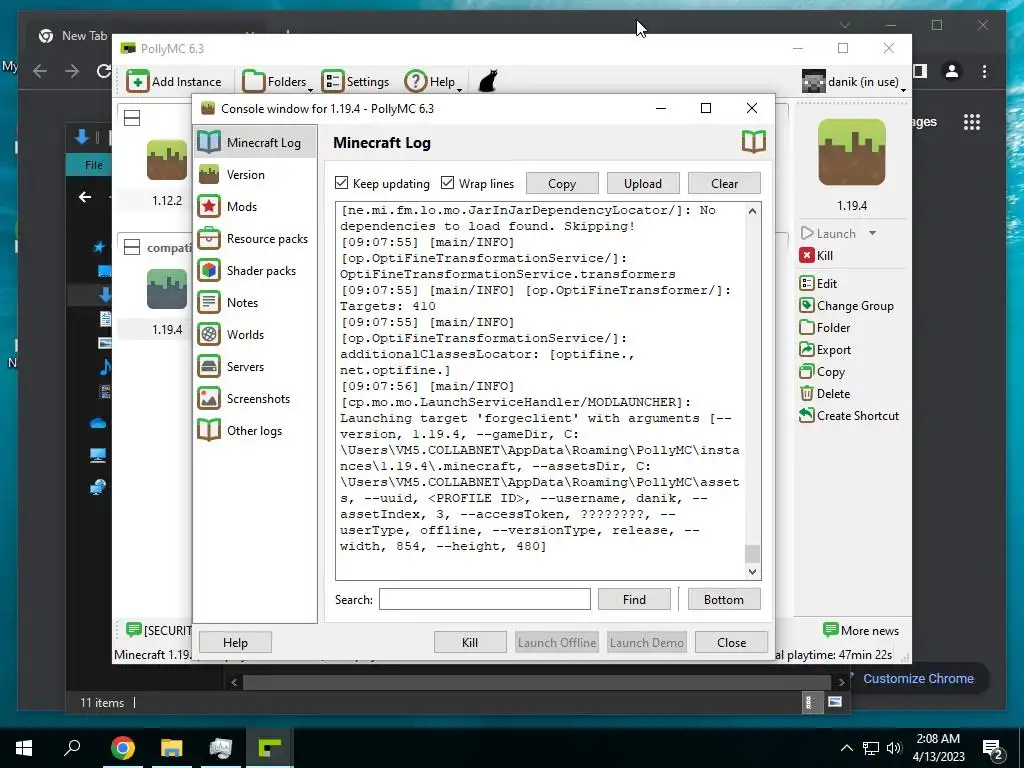This screenshot has height=768, width=1024.
Task: Click the volume icon in system tray
Action: pyautogui.click(x=894, y=748)
